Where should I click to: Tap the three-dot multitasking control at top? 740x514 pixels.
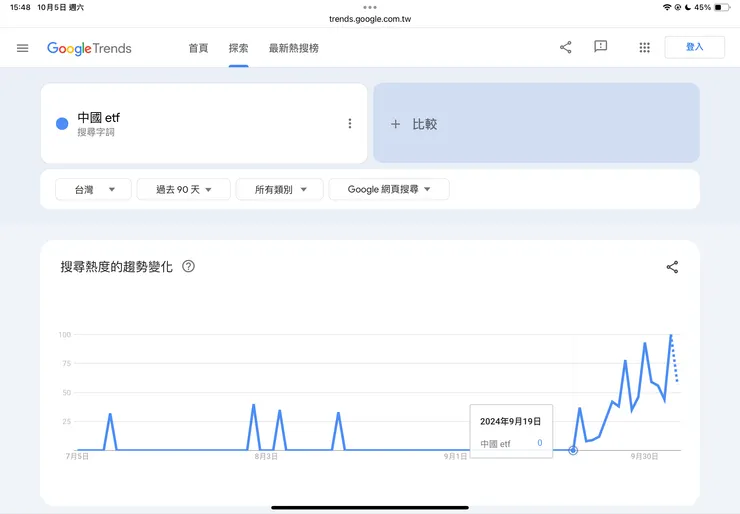(370, 7)
